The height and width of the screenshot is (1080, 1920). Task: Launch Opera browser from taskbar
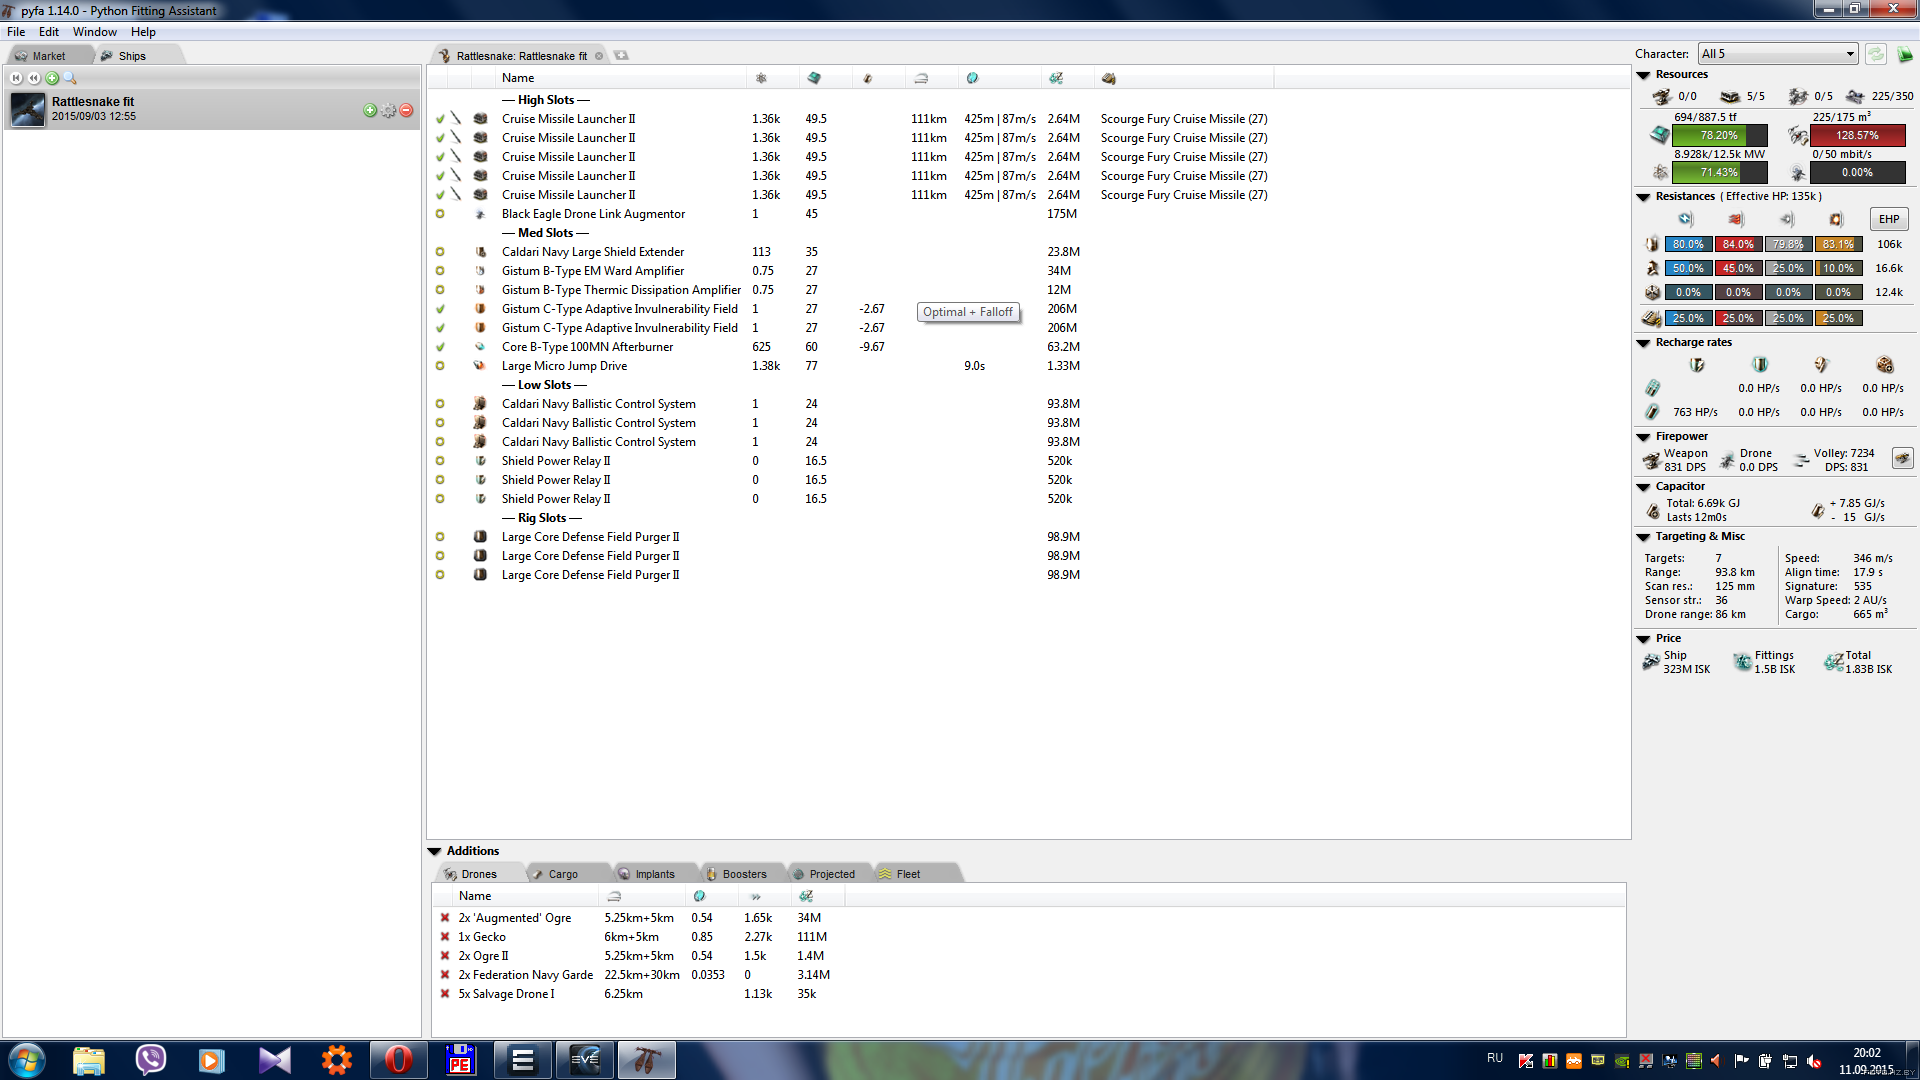point(398,1060)
